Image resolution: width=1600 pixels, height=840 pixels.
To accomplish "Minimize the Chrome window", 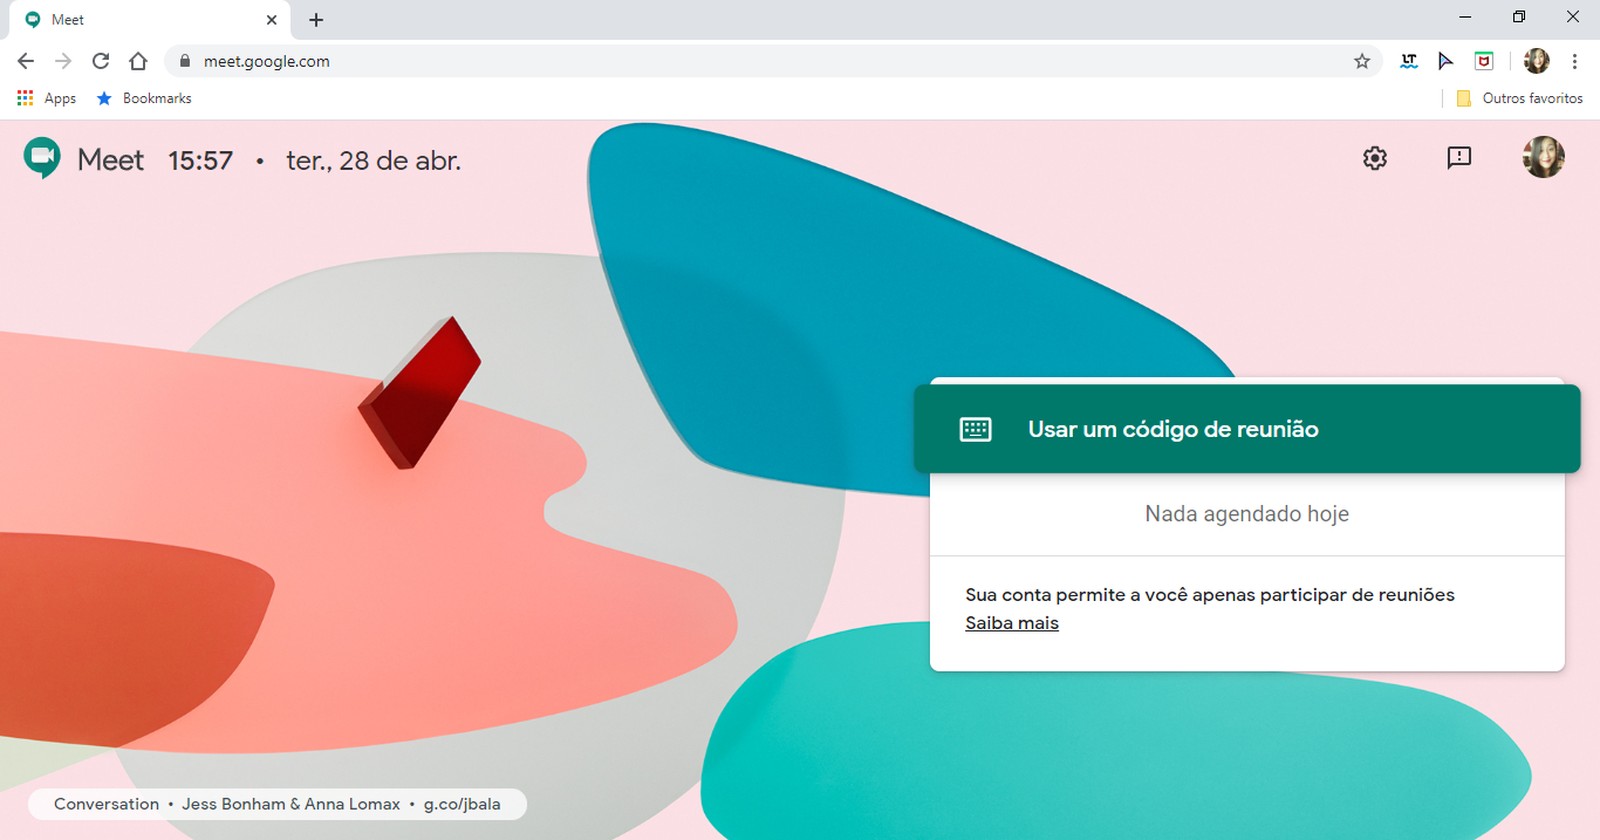I will (1465, 17).
